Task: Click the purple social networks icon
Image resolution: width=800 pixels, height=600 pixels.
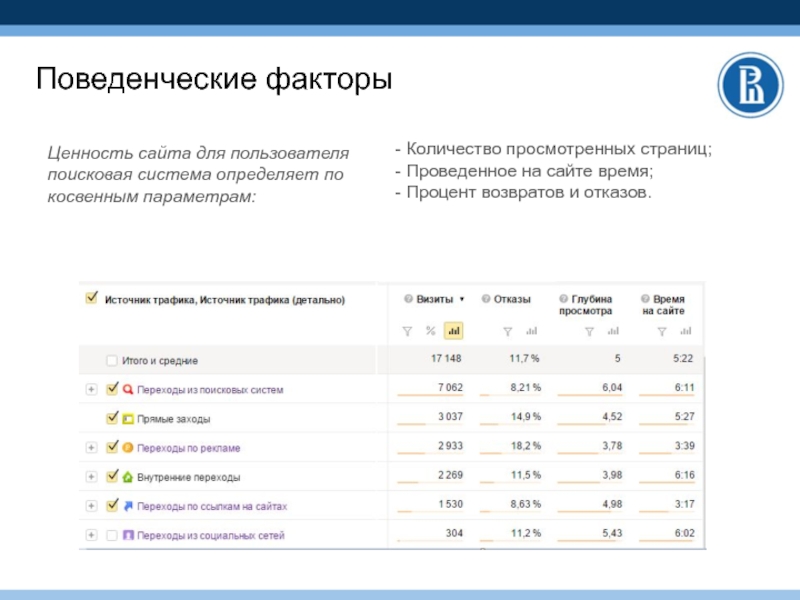Action: pos(128,535)
